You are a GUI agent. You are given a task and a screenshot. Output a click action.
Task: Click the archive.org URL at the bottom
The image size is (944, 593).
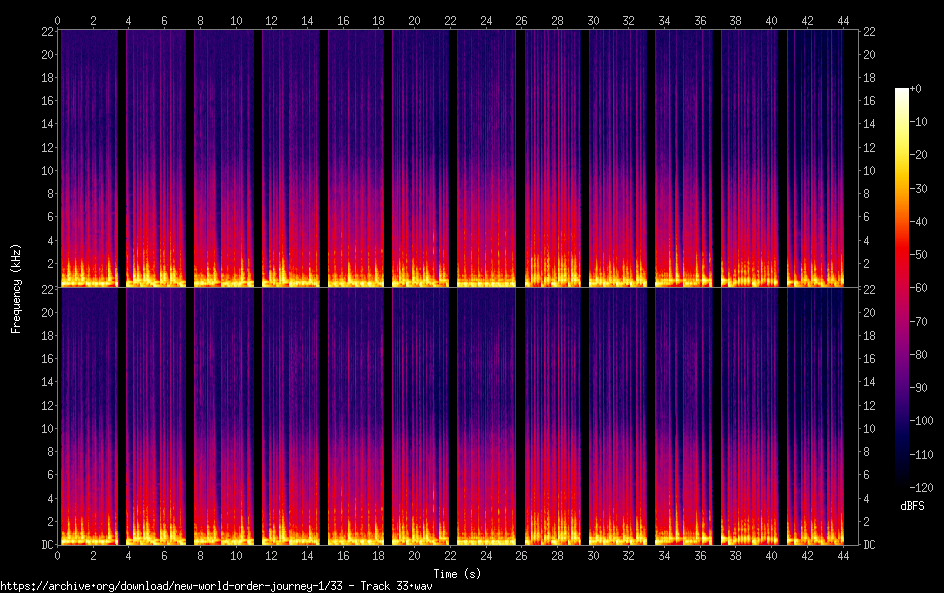click(x=222, y=585)
